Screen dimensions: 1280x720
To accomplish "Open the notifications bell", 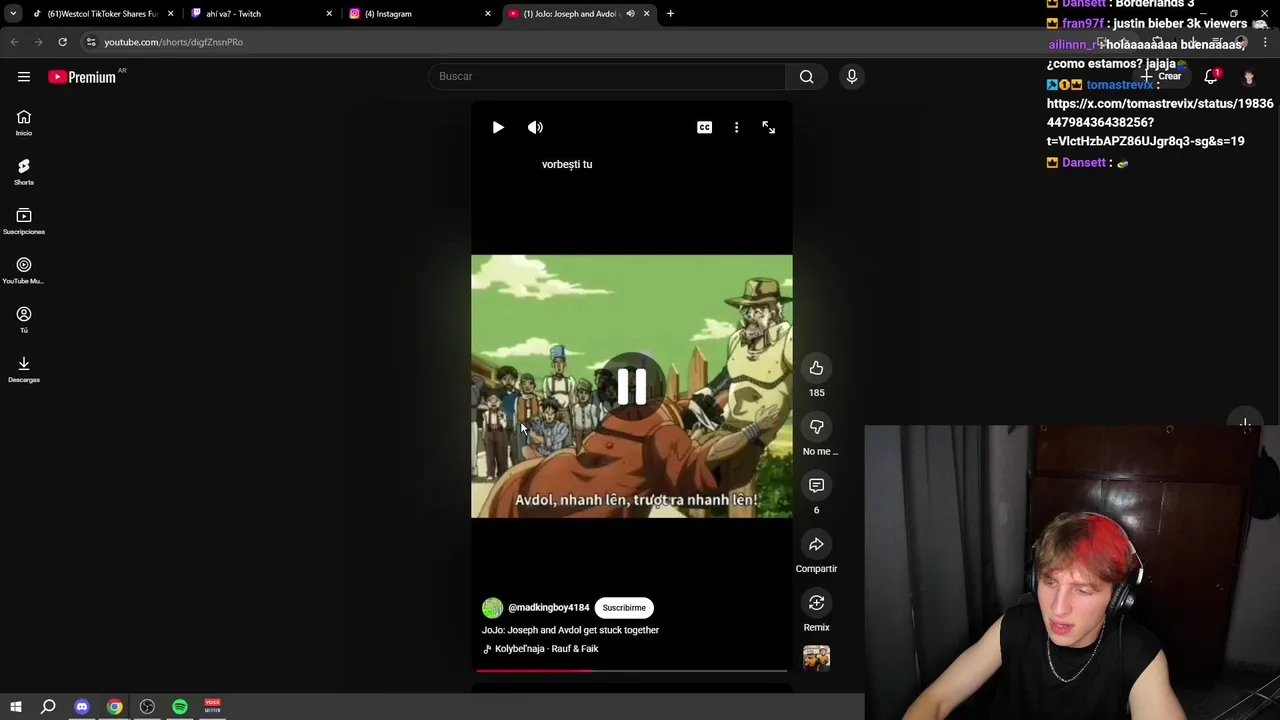I will click(1211, 77).
